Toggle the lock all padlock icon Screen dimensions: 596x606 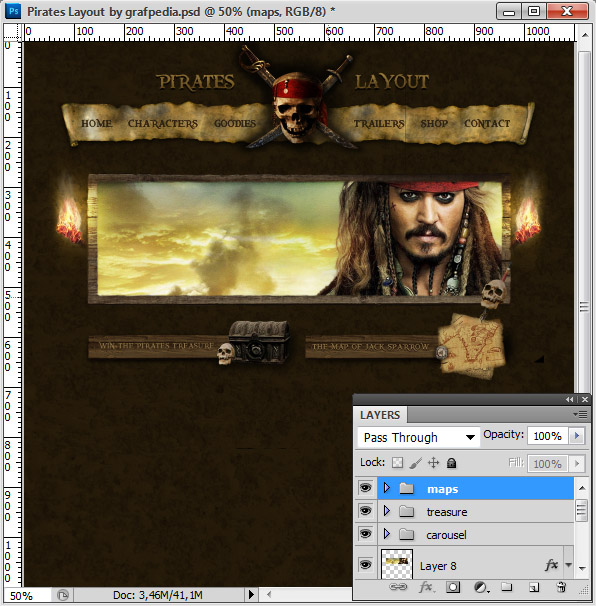tap(451, 463)
